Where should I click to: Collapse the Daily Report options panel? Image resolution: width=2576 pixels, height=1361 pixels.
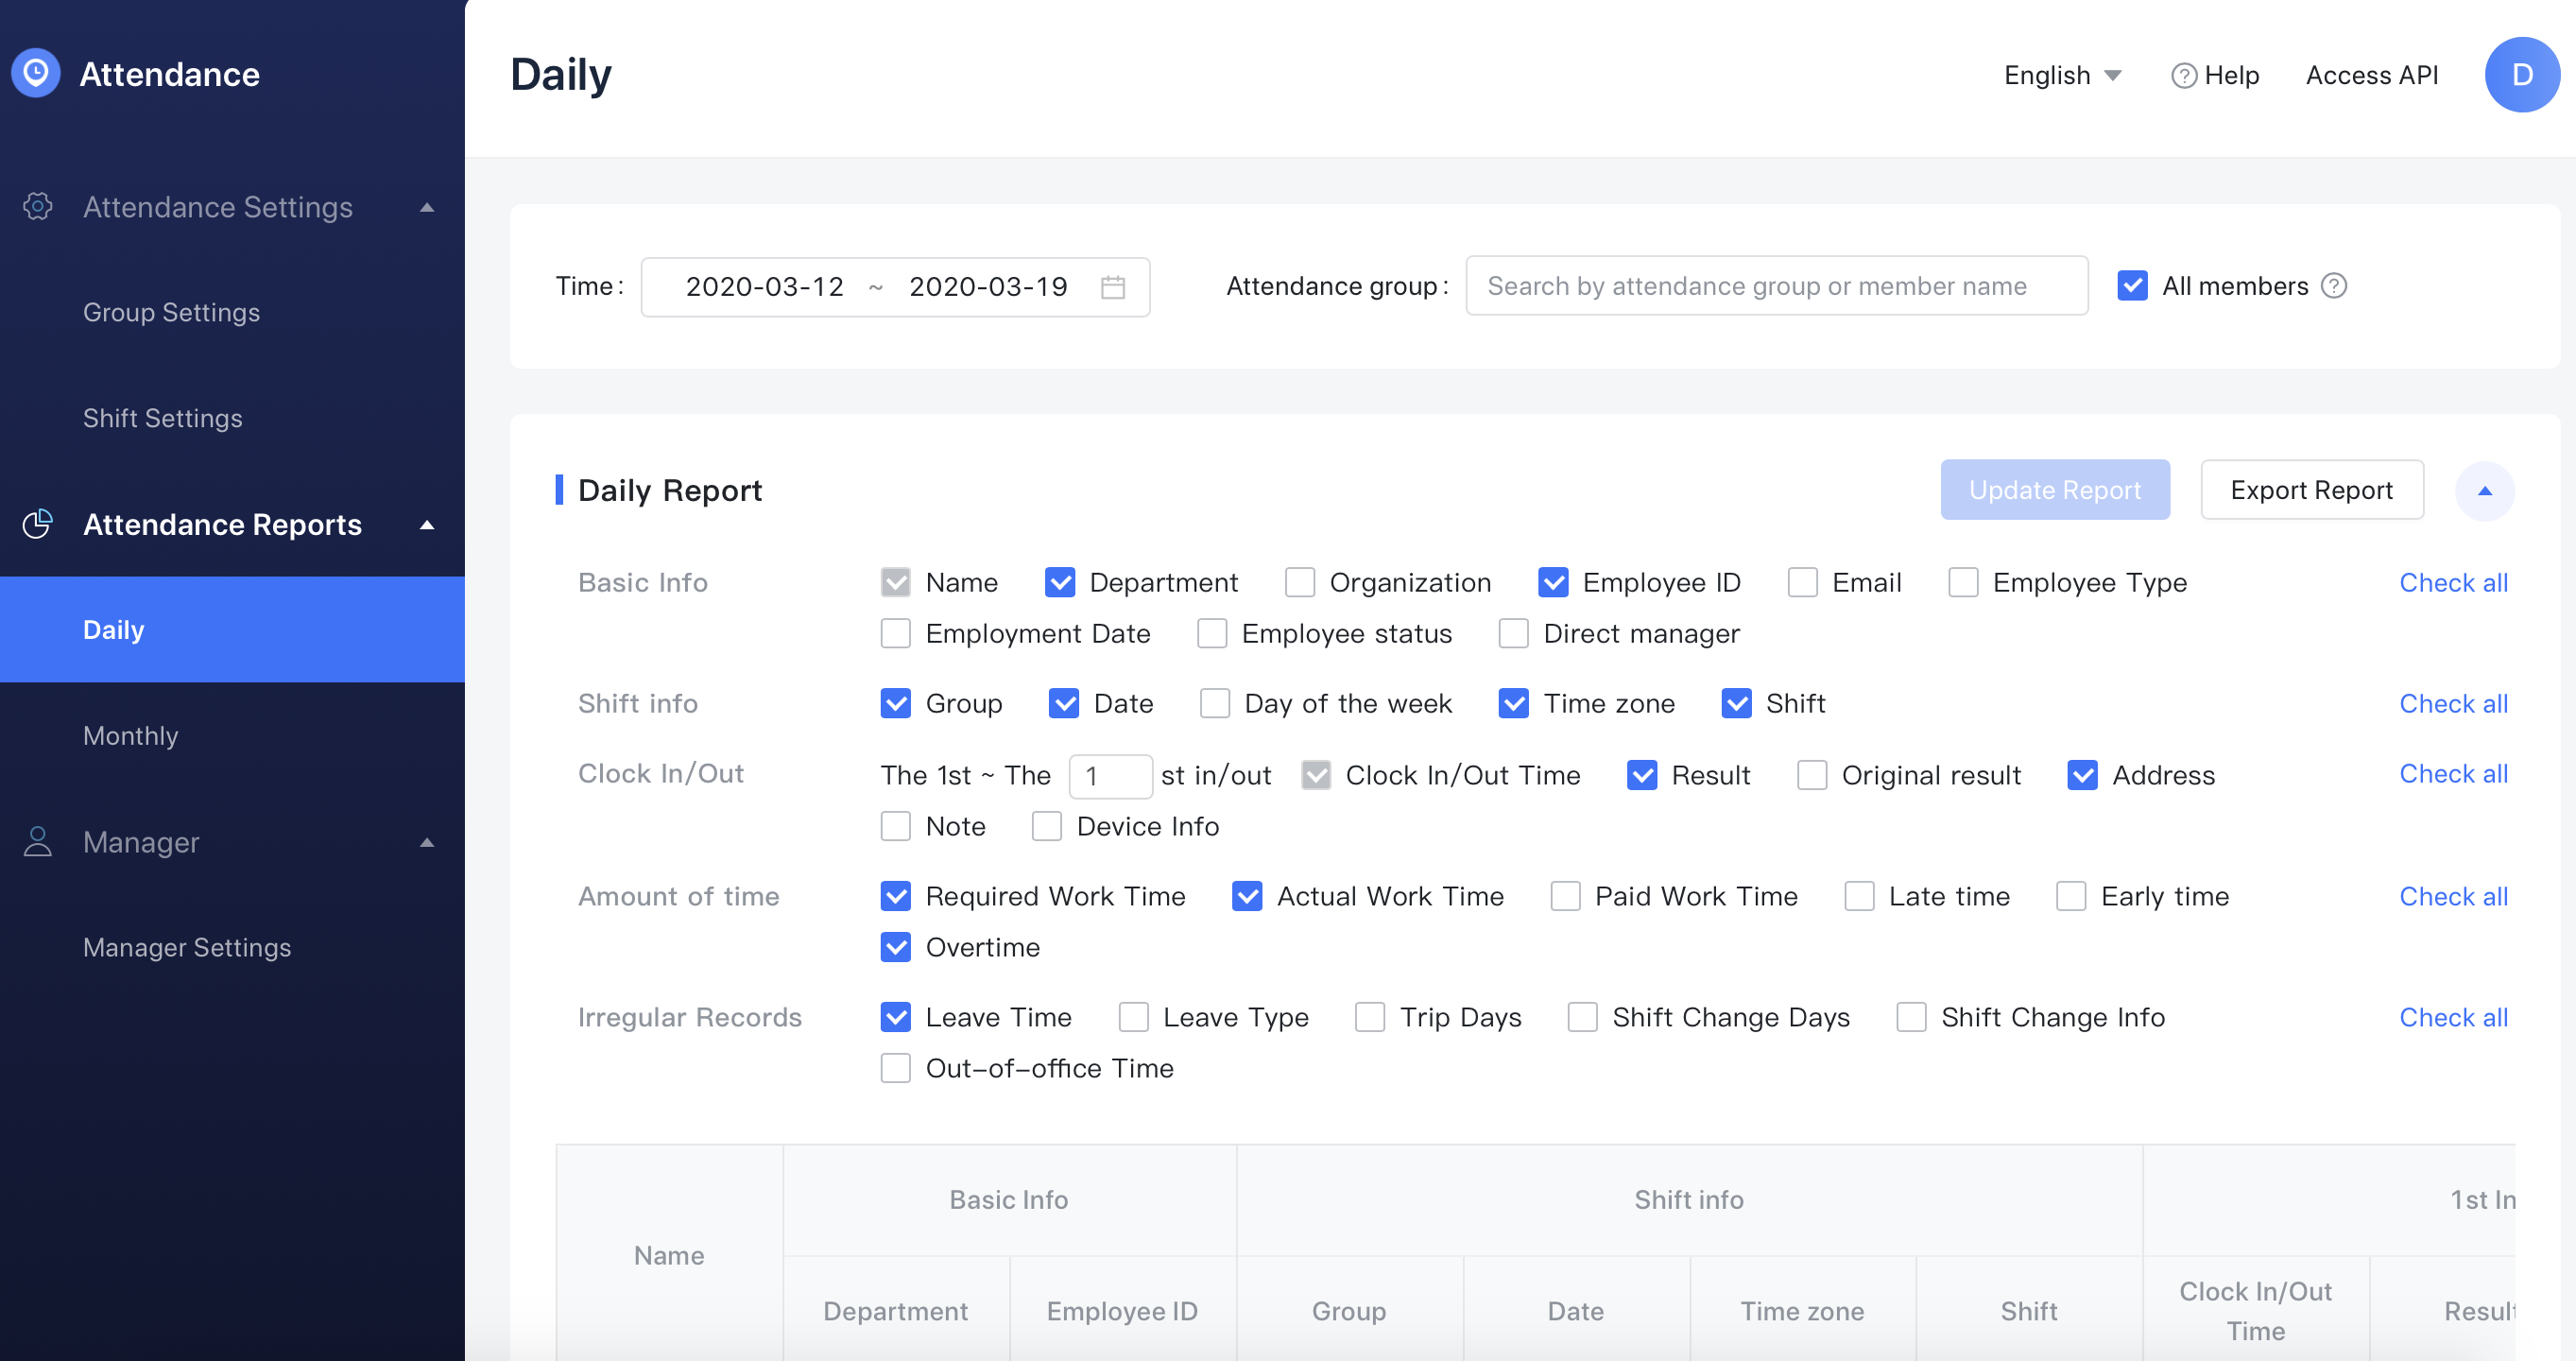point(2484,491)
